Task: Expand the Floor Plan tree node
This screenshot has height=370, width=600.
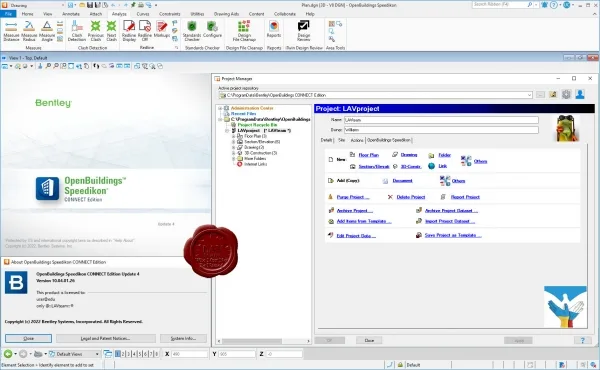Action: (233, 136)
